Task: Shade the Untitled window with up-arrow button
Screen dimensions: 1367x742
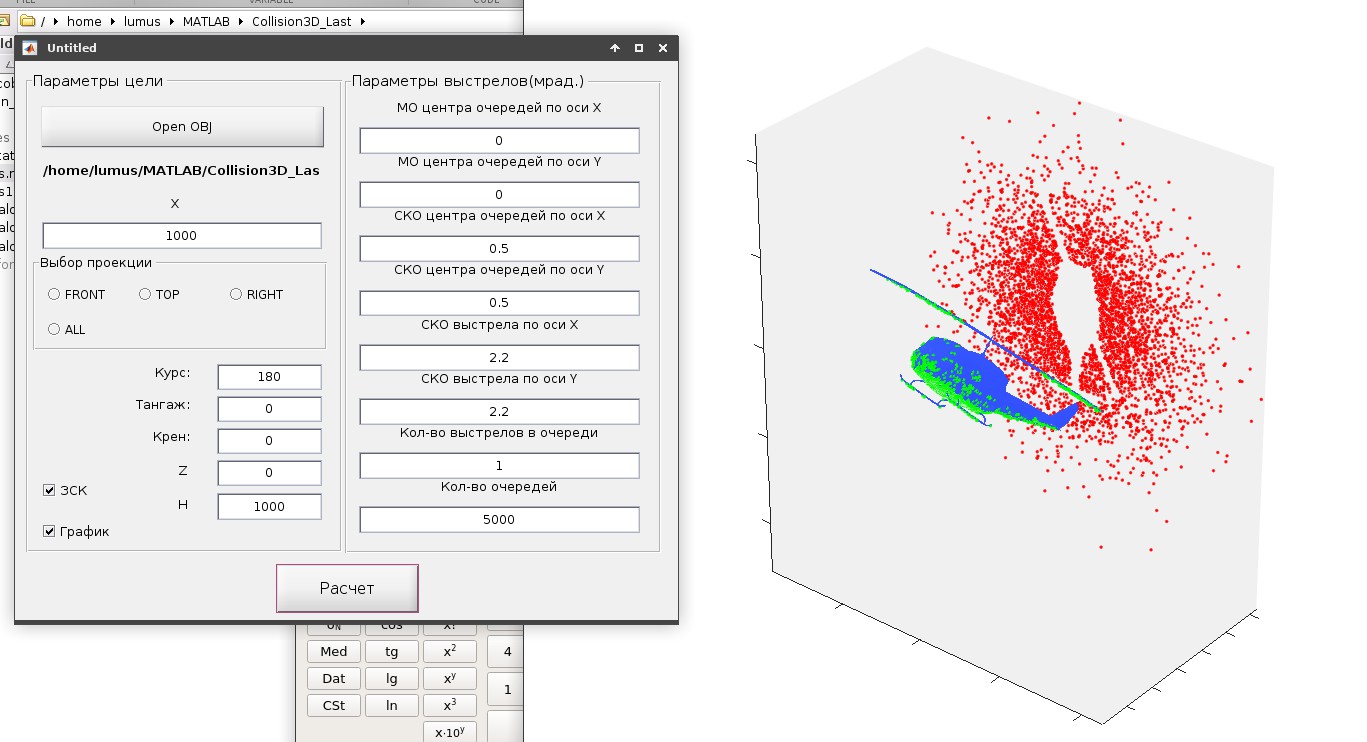Action: 615,48
